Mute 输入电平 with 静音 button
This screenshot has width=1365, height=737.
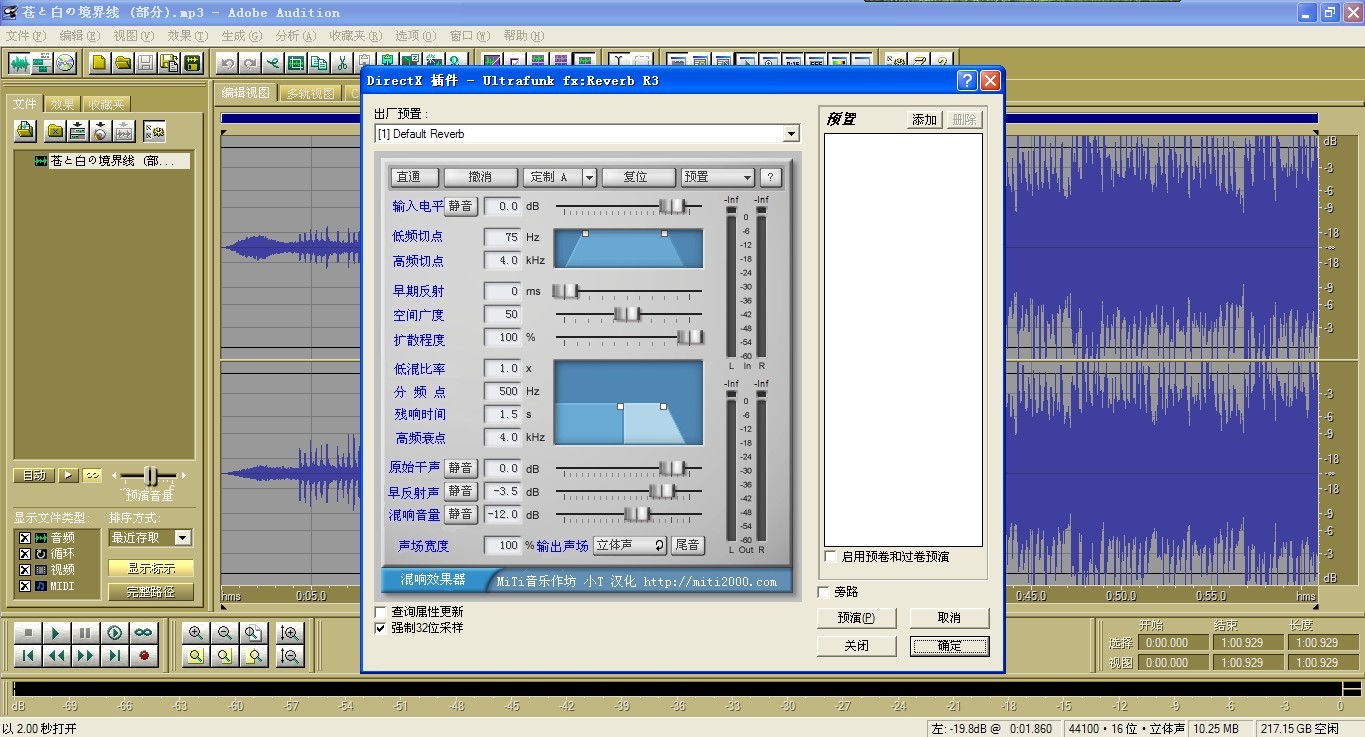(x=461, y=206)
